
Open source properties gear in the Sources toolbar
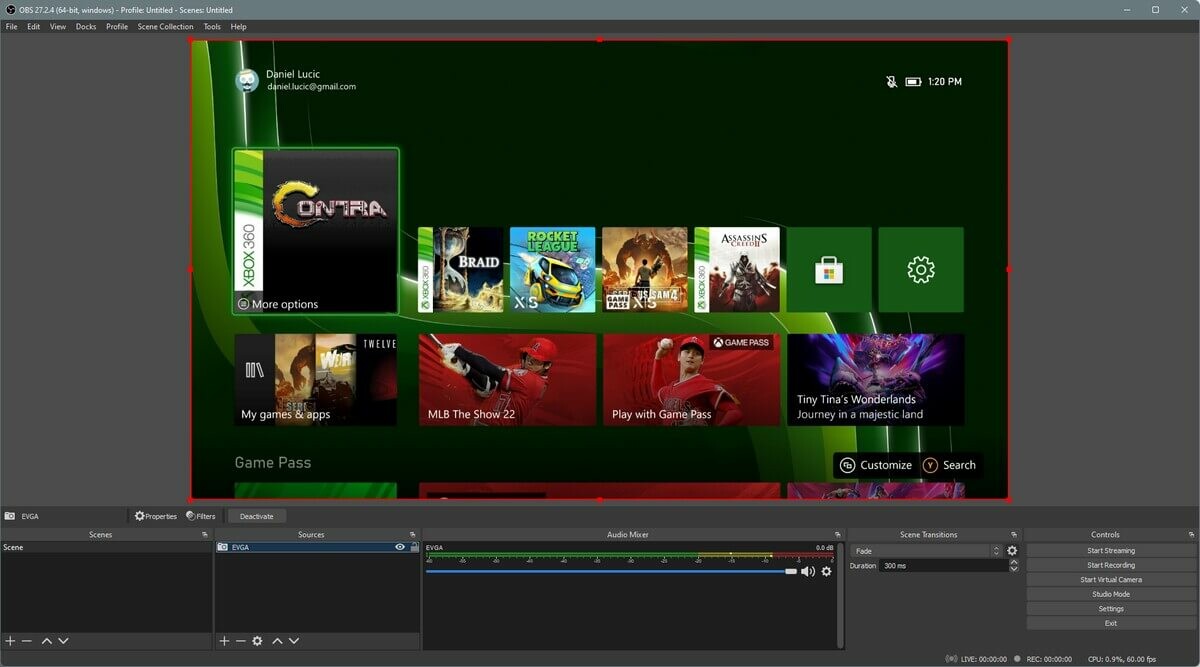coord(257,641)
